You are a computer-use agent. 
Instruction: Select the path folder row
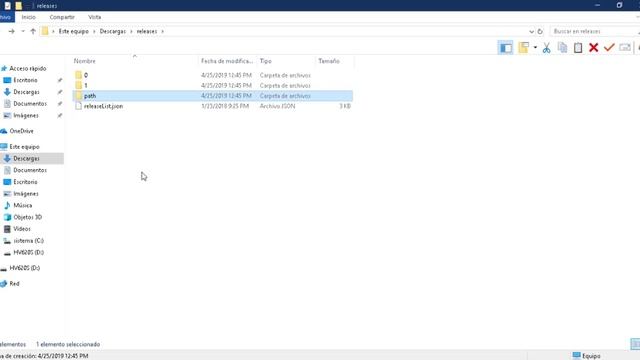pyautogui.click(x=212, y=96)
